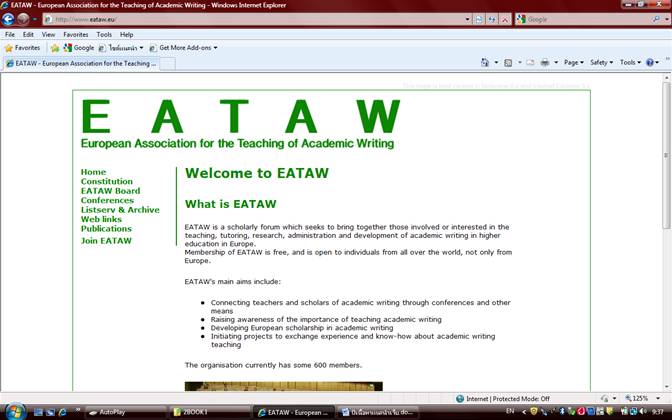The height and width of the screenshot is (420, 672).
Task: Switch to the Word document taskbar button
Action: [x=378, y=412]
